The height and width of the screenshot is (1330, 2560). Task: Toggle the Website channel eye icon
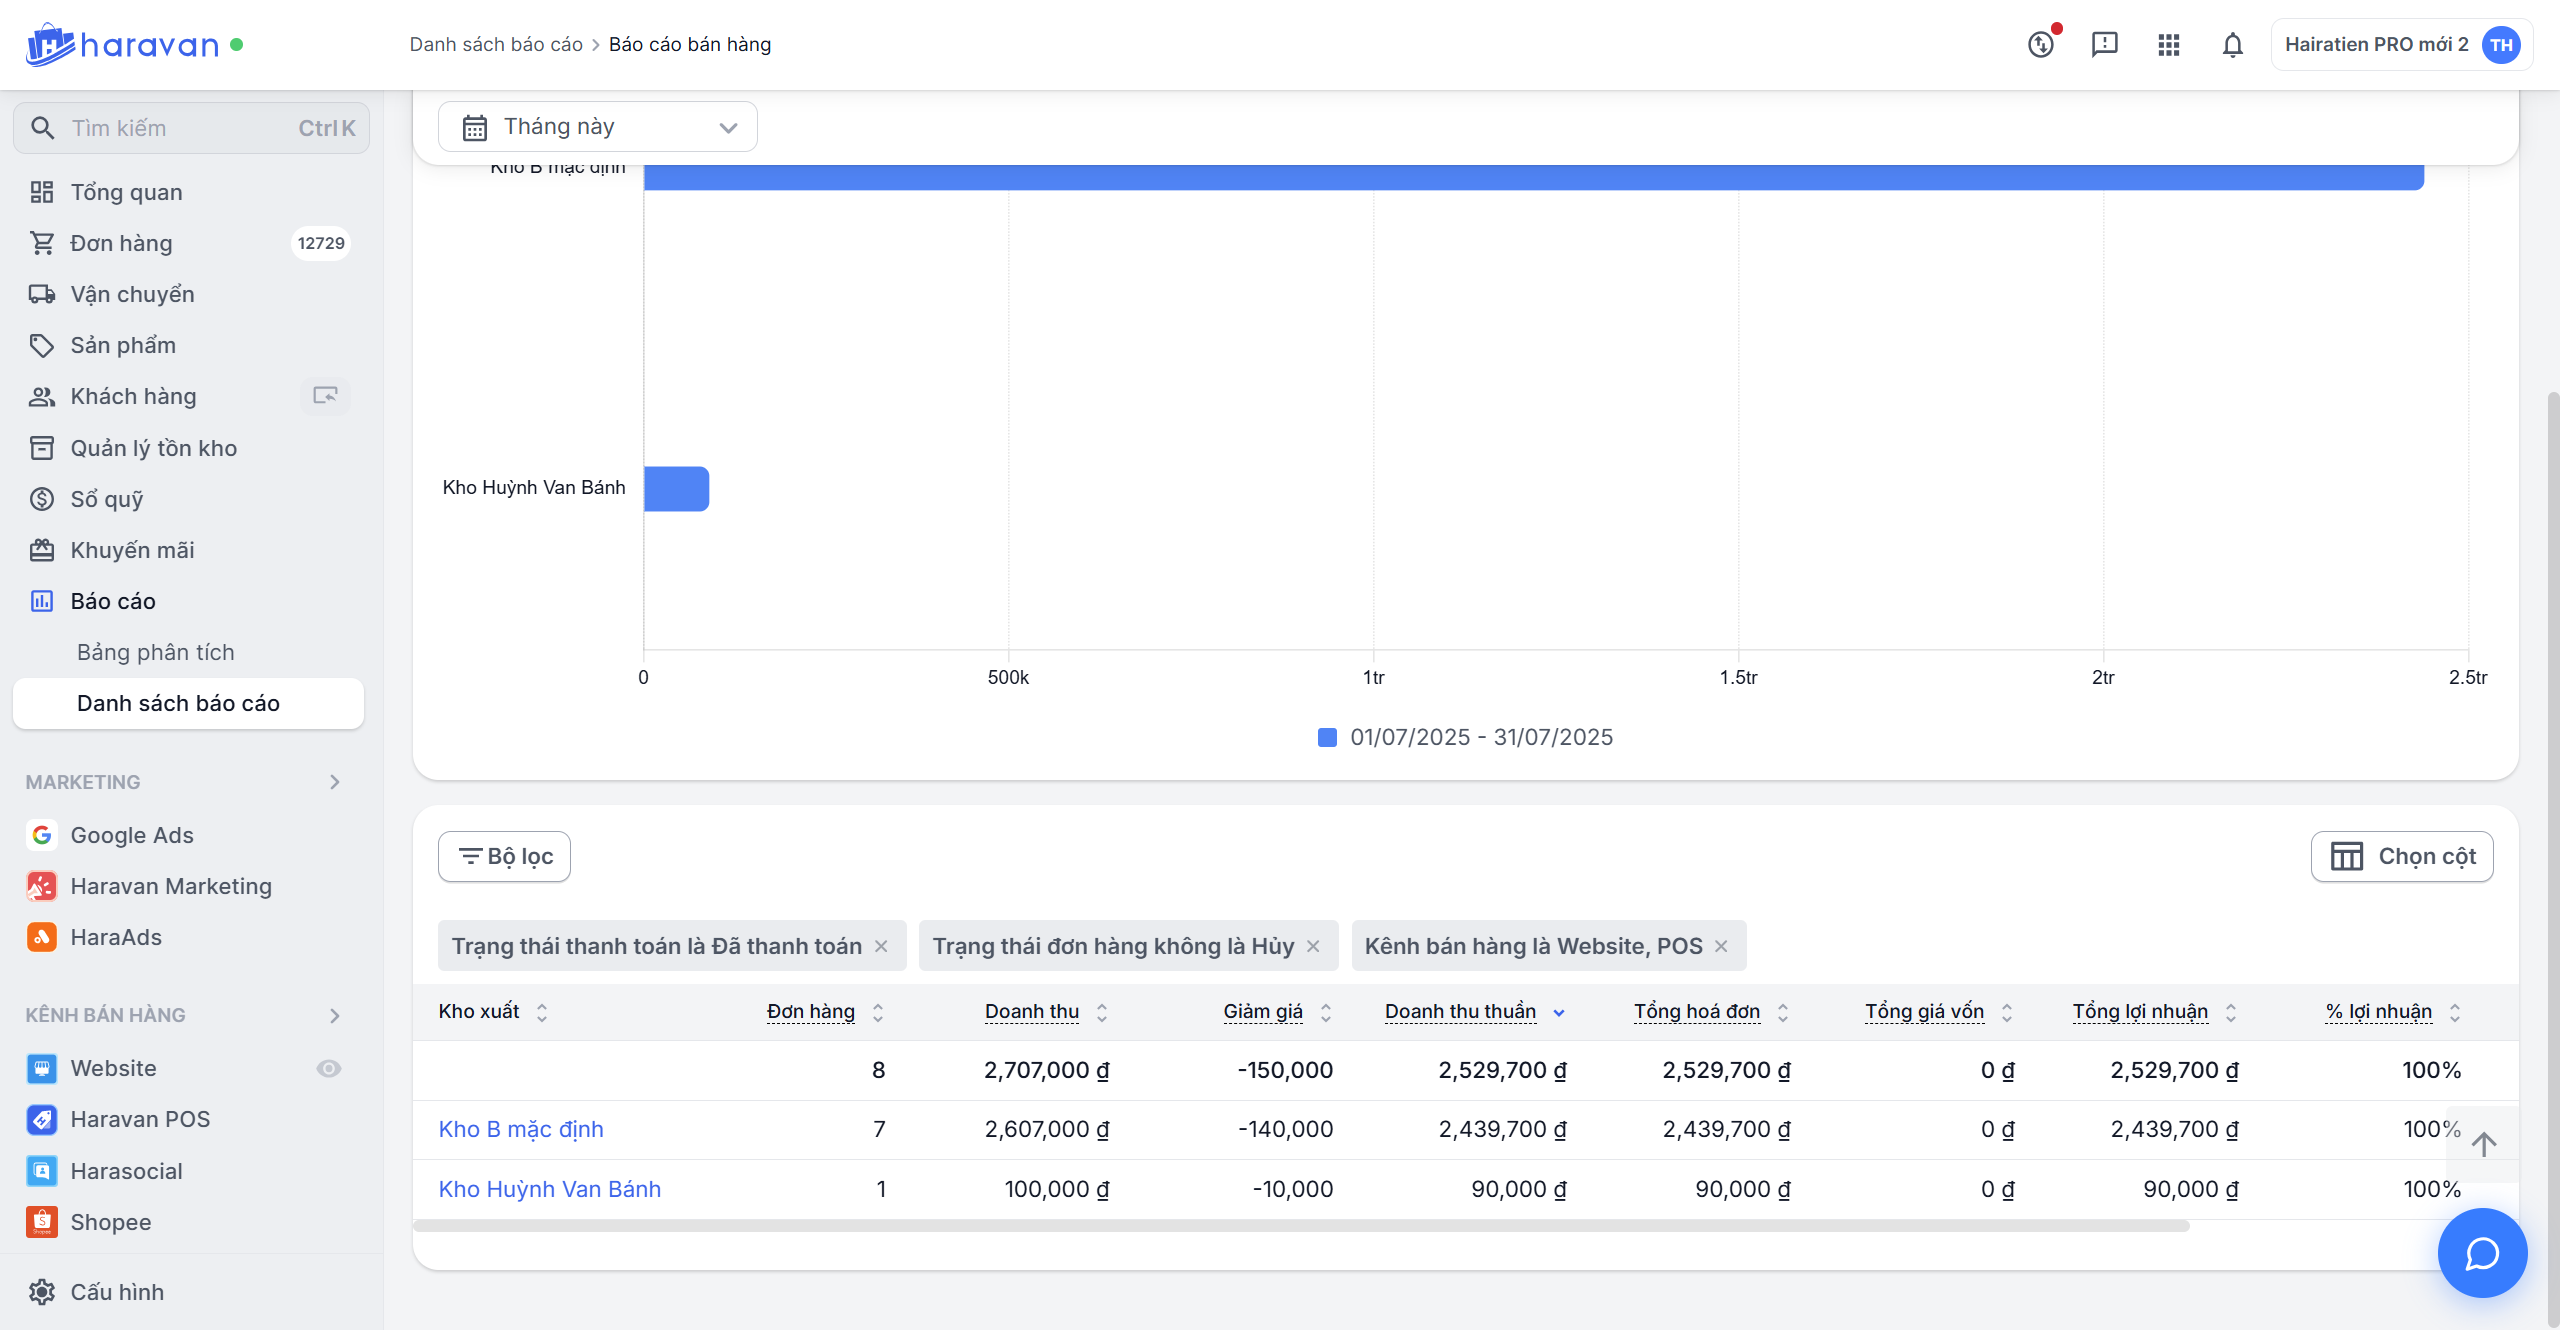(x=328, y=1068)
